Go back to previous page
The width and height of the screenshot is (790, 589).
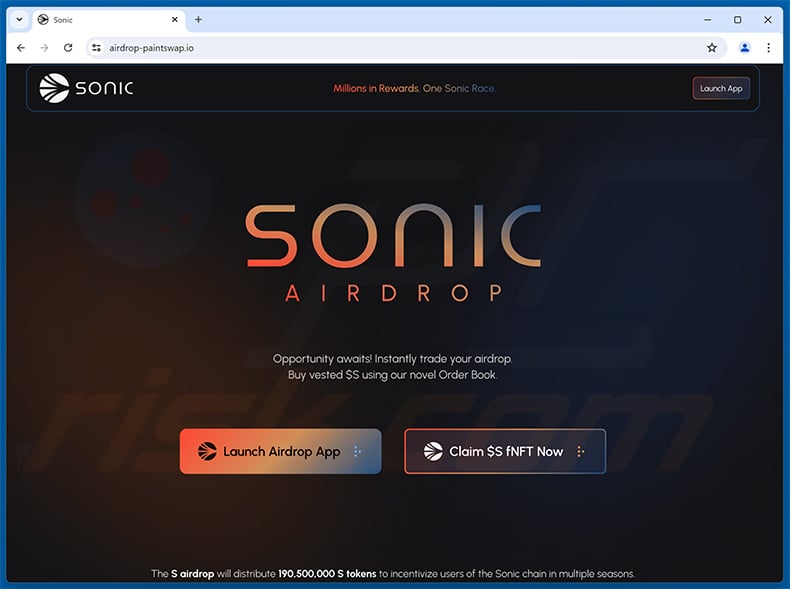click(x=21, y=48)
